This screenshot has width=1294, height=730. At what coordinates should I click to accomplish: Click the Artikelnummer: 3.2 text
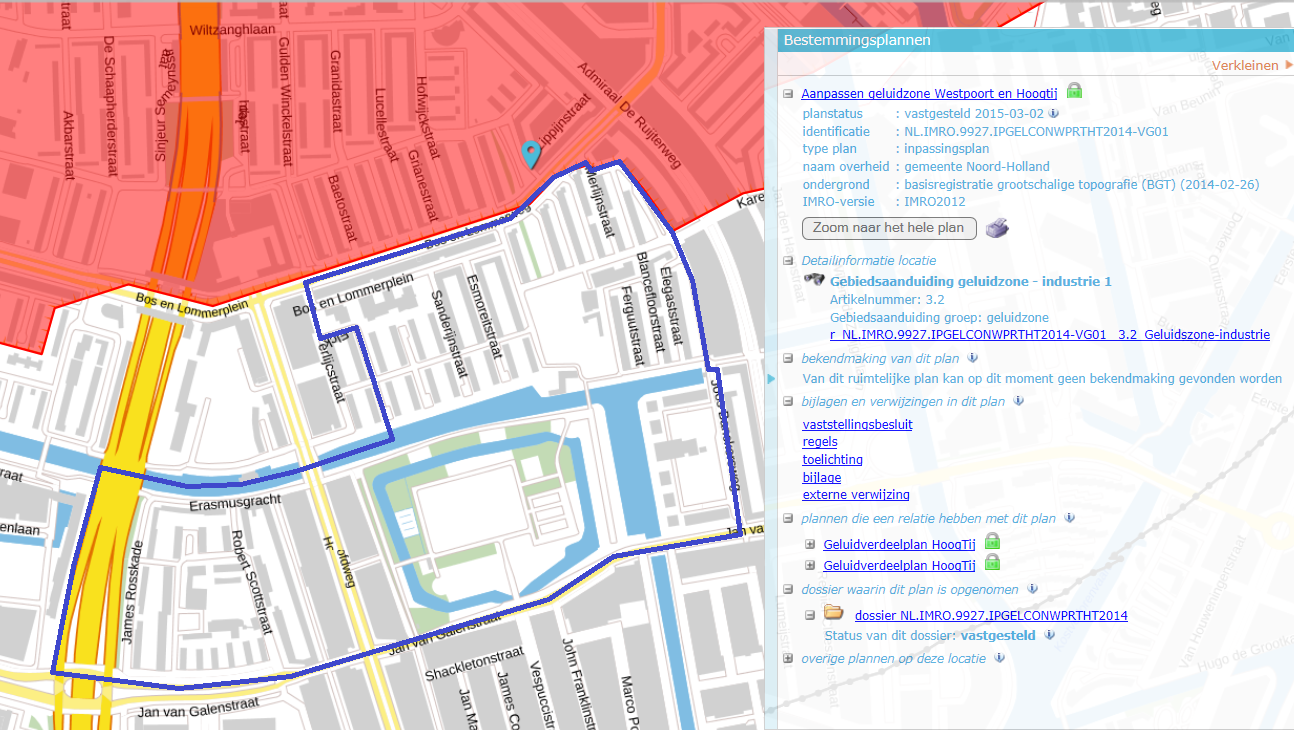887,299
